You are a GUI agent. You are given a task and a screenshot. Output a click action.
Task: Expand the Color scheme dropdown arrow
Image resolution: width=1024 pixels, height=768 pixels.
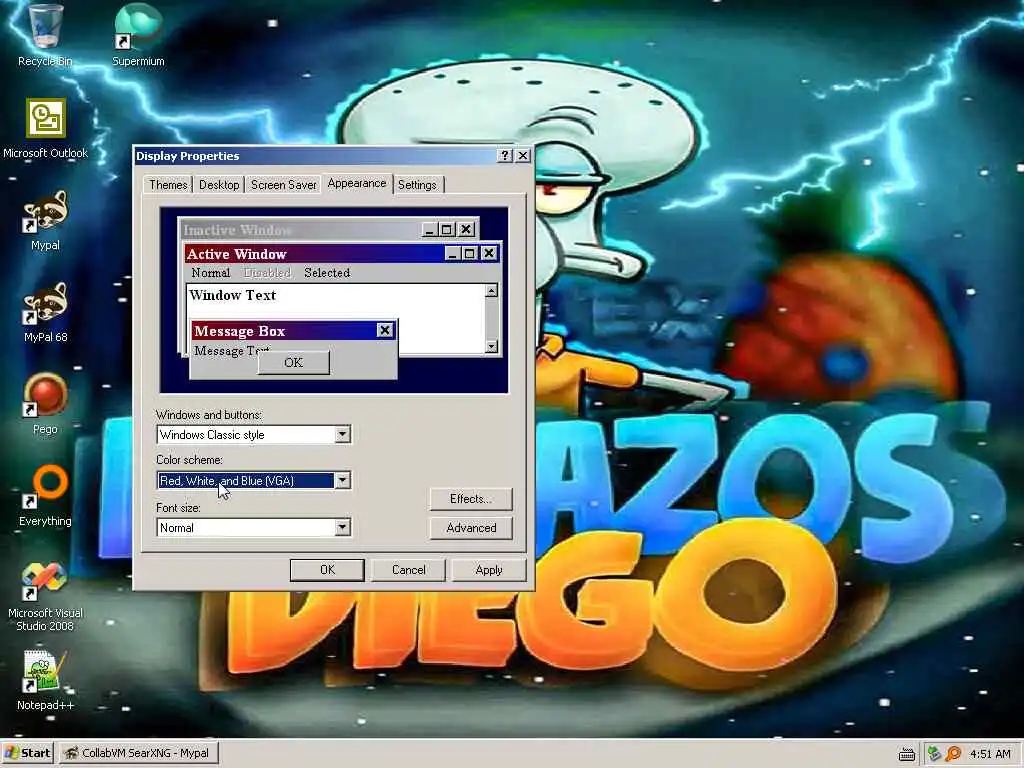click(x=342, y=481)
